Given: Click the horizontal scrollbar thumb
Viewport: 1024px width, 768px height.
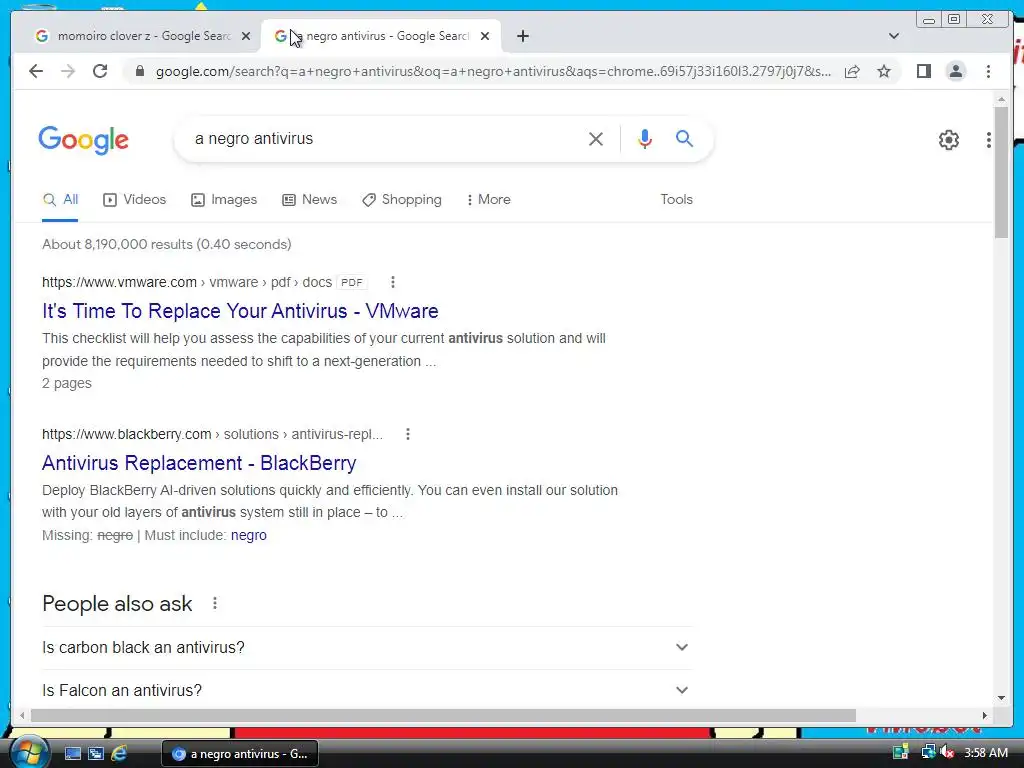Looking at the screenshot, I should click(443, 716).
